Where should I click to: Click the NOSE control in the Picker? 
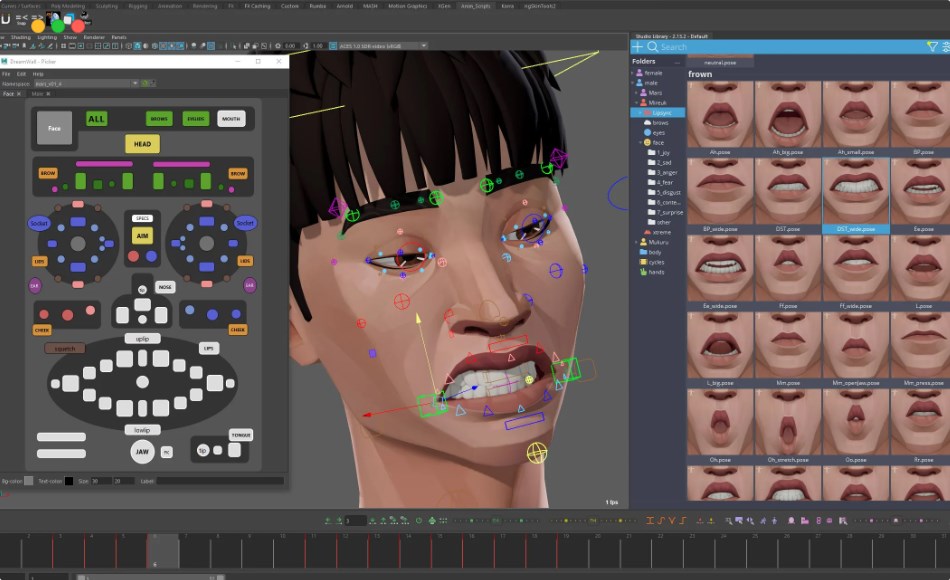click(x=165, y=286)
